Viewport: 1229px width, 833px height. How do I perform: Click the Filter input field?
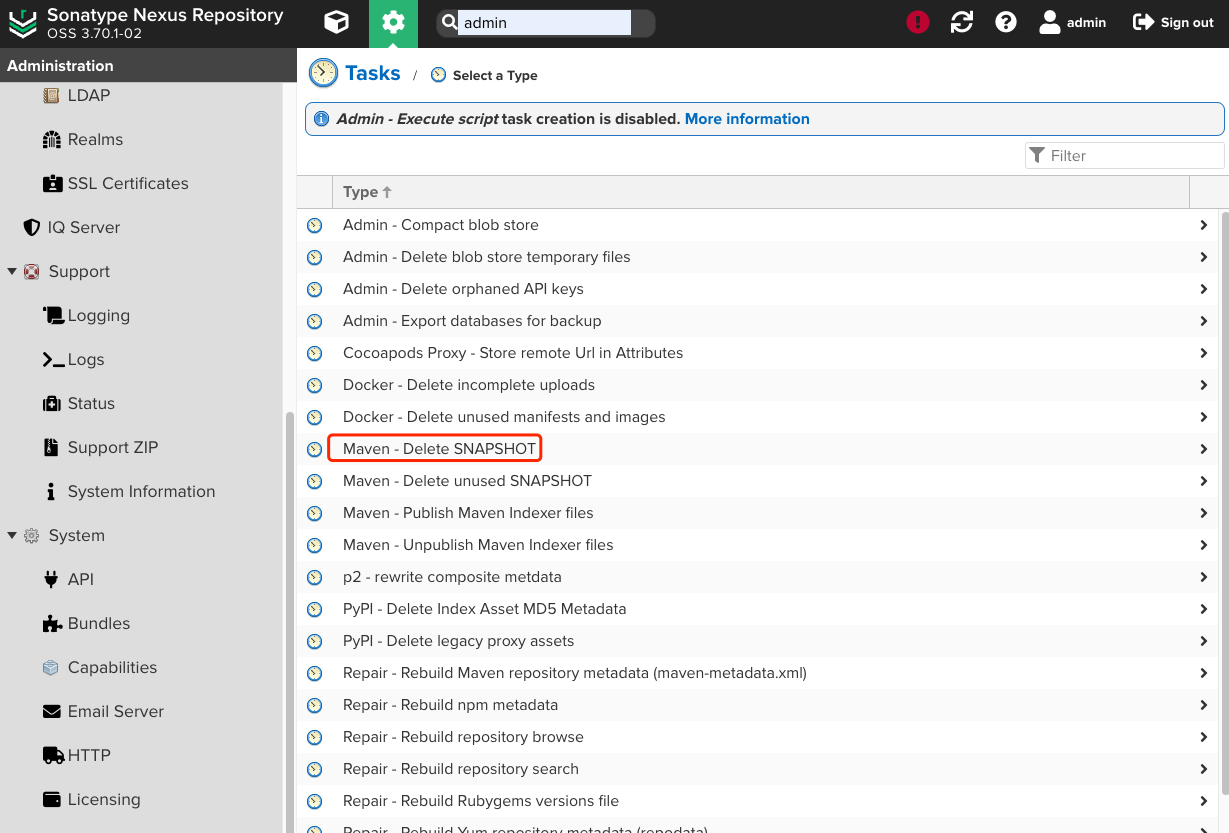pos(1133,155)
